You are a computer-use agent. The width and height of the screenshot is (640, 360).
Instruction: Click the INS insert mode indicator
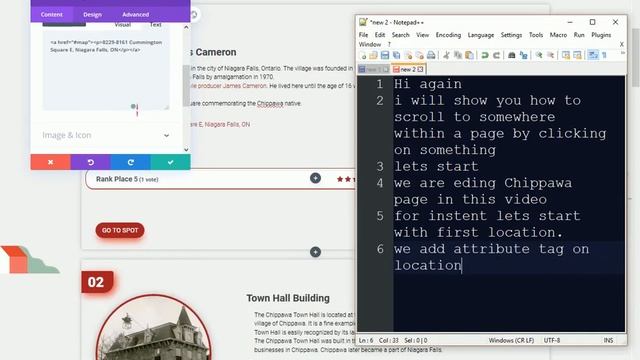pos(608,340)
